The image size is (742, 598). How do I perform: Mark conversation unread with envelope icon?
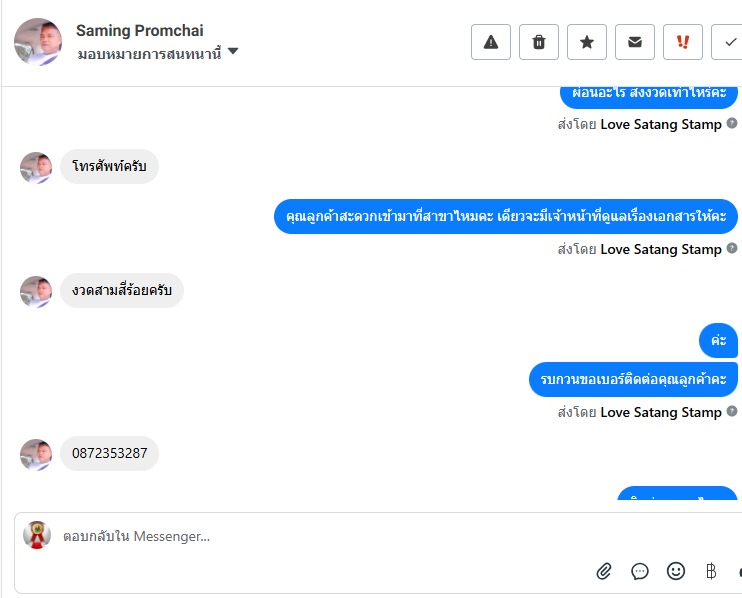click(x=635, y=42)
